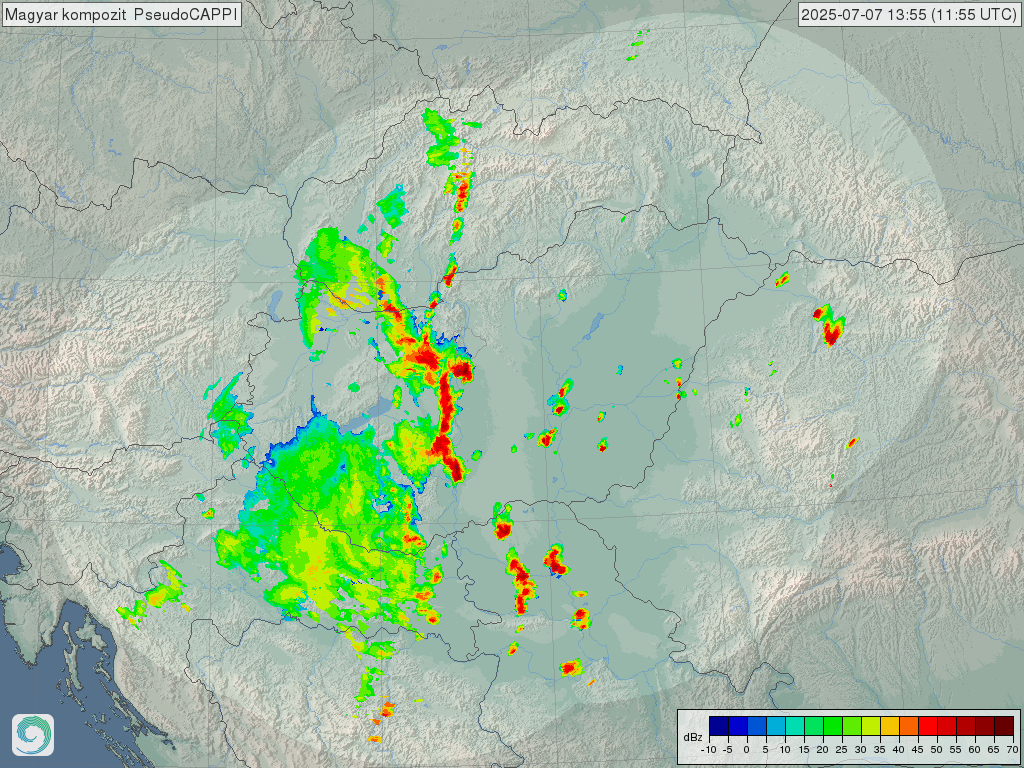The image size is (1024, 768).
Task: Click the '0' legend scale value
Action: pyautogui.click(x=746, y=750)
